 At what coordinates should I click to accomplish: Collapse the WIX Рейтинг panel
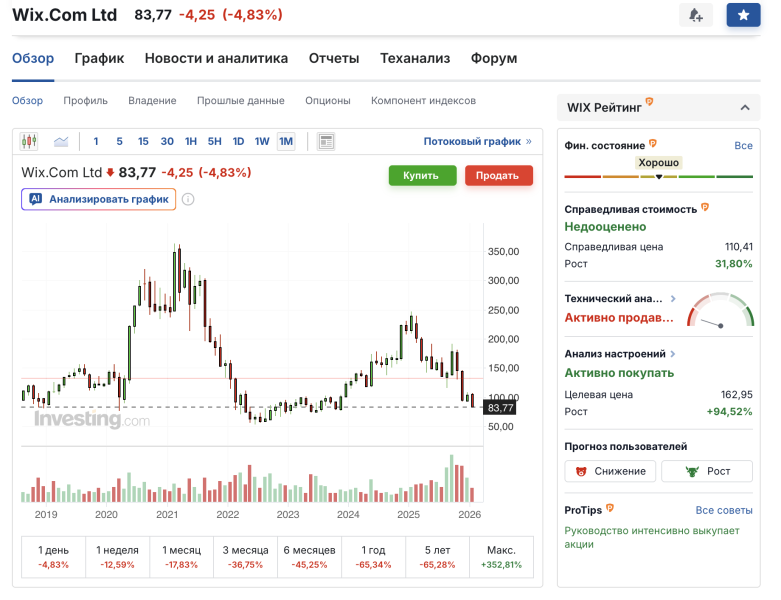click(743, 108)
